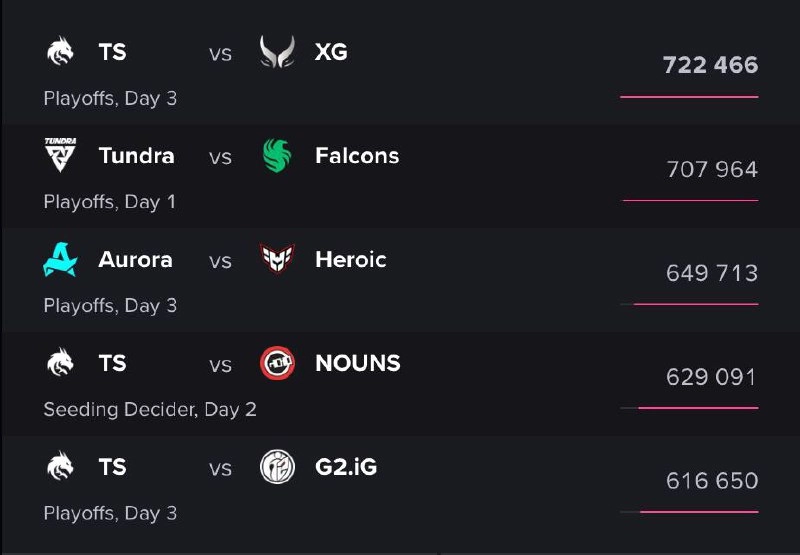Click the 722 466 viewers bar

pos(689,96)
